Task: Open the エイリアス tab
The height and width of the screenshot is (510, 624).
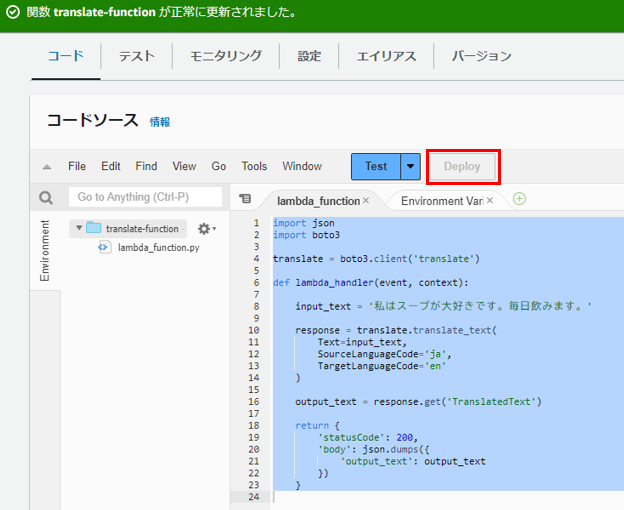Action: click(x=386, y=56)
